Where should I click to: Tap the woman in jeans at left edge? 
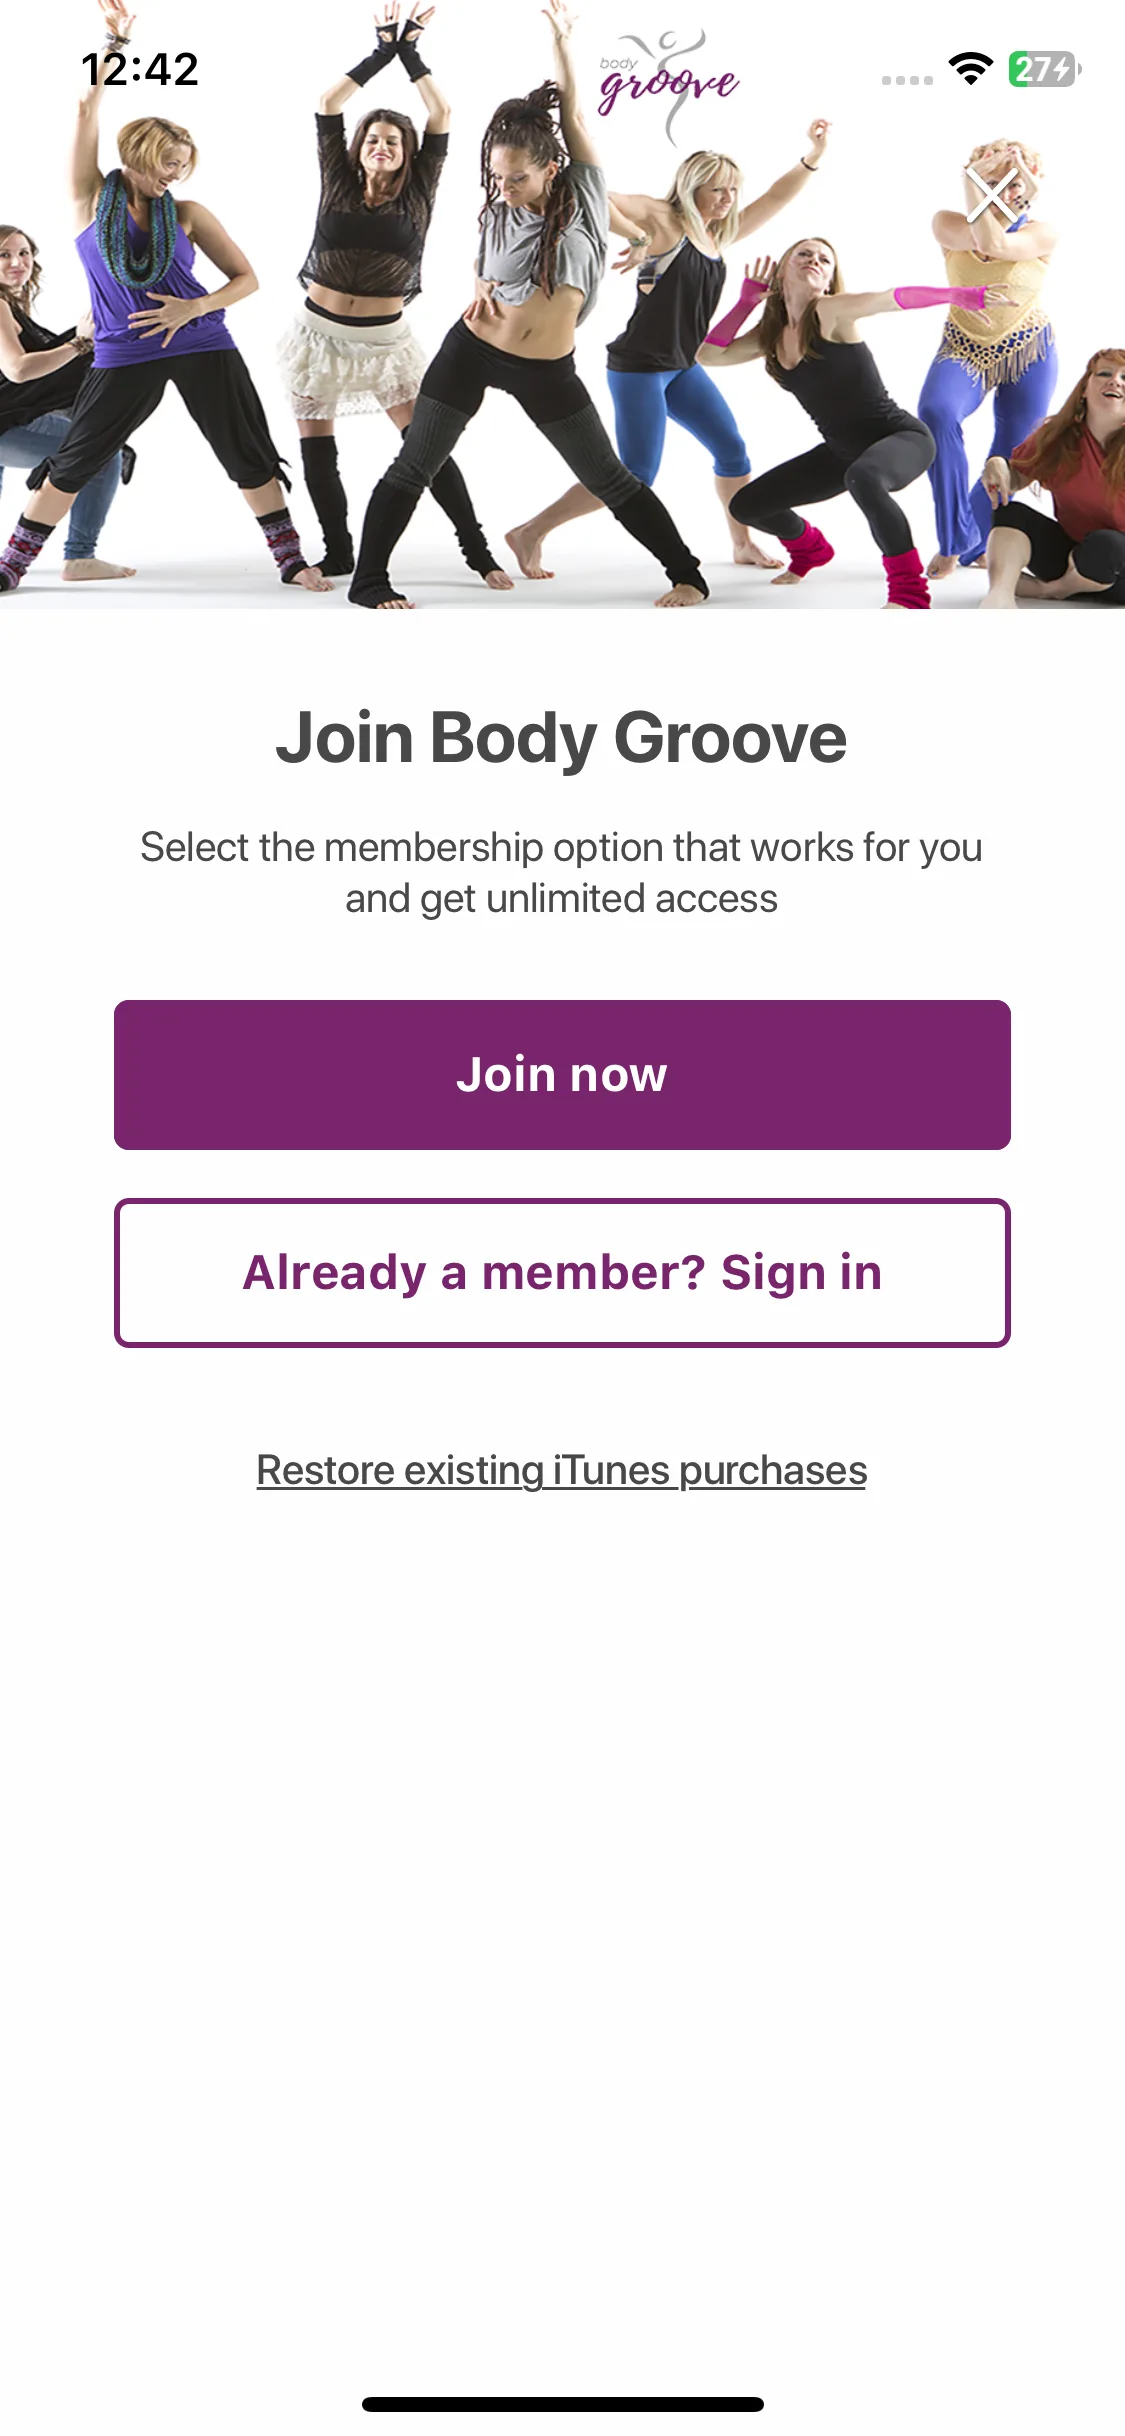click(x=40, y=400)
